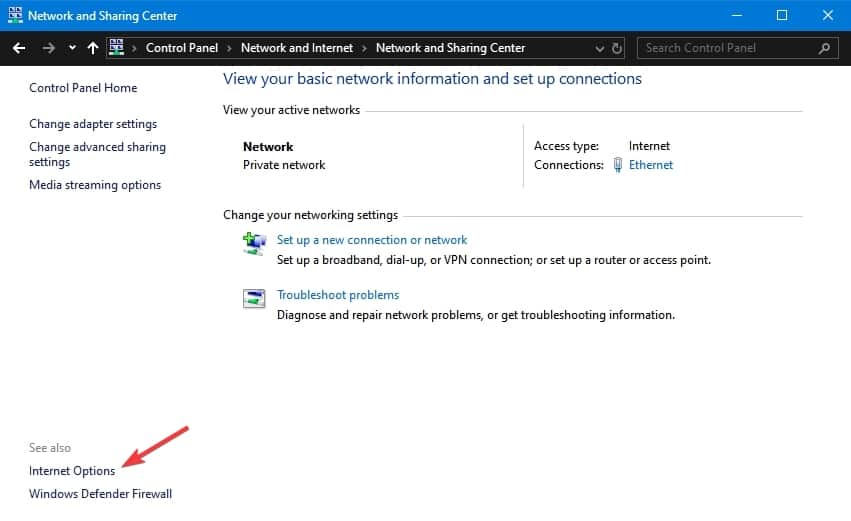Screen dimensions: 851x521
Task: Open Windows Defender Firewall link
Action: 100,494
